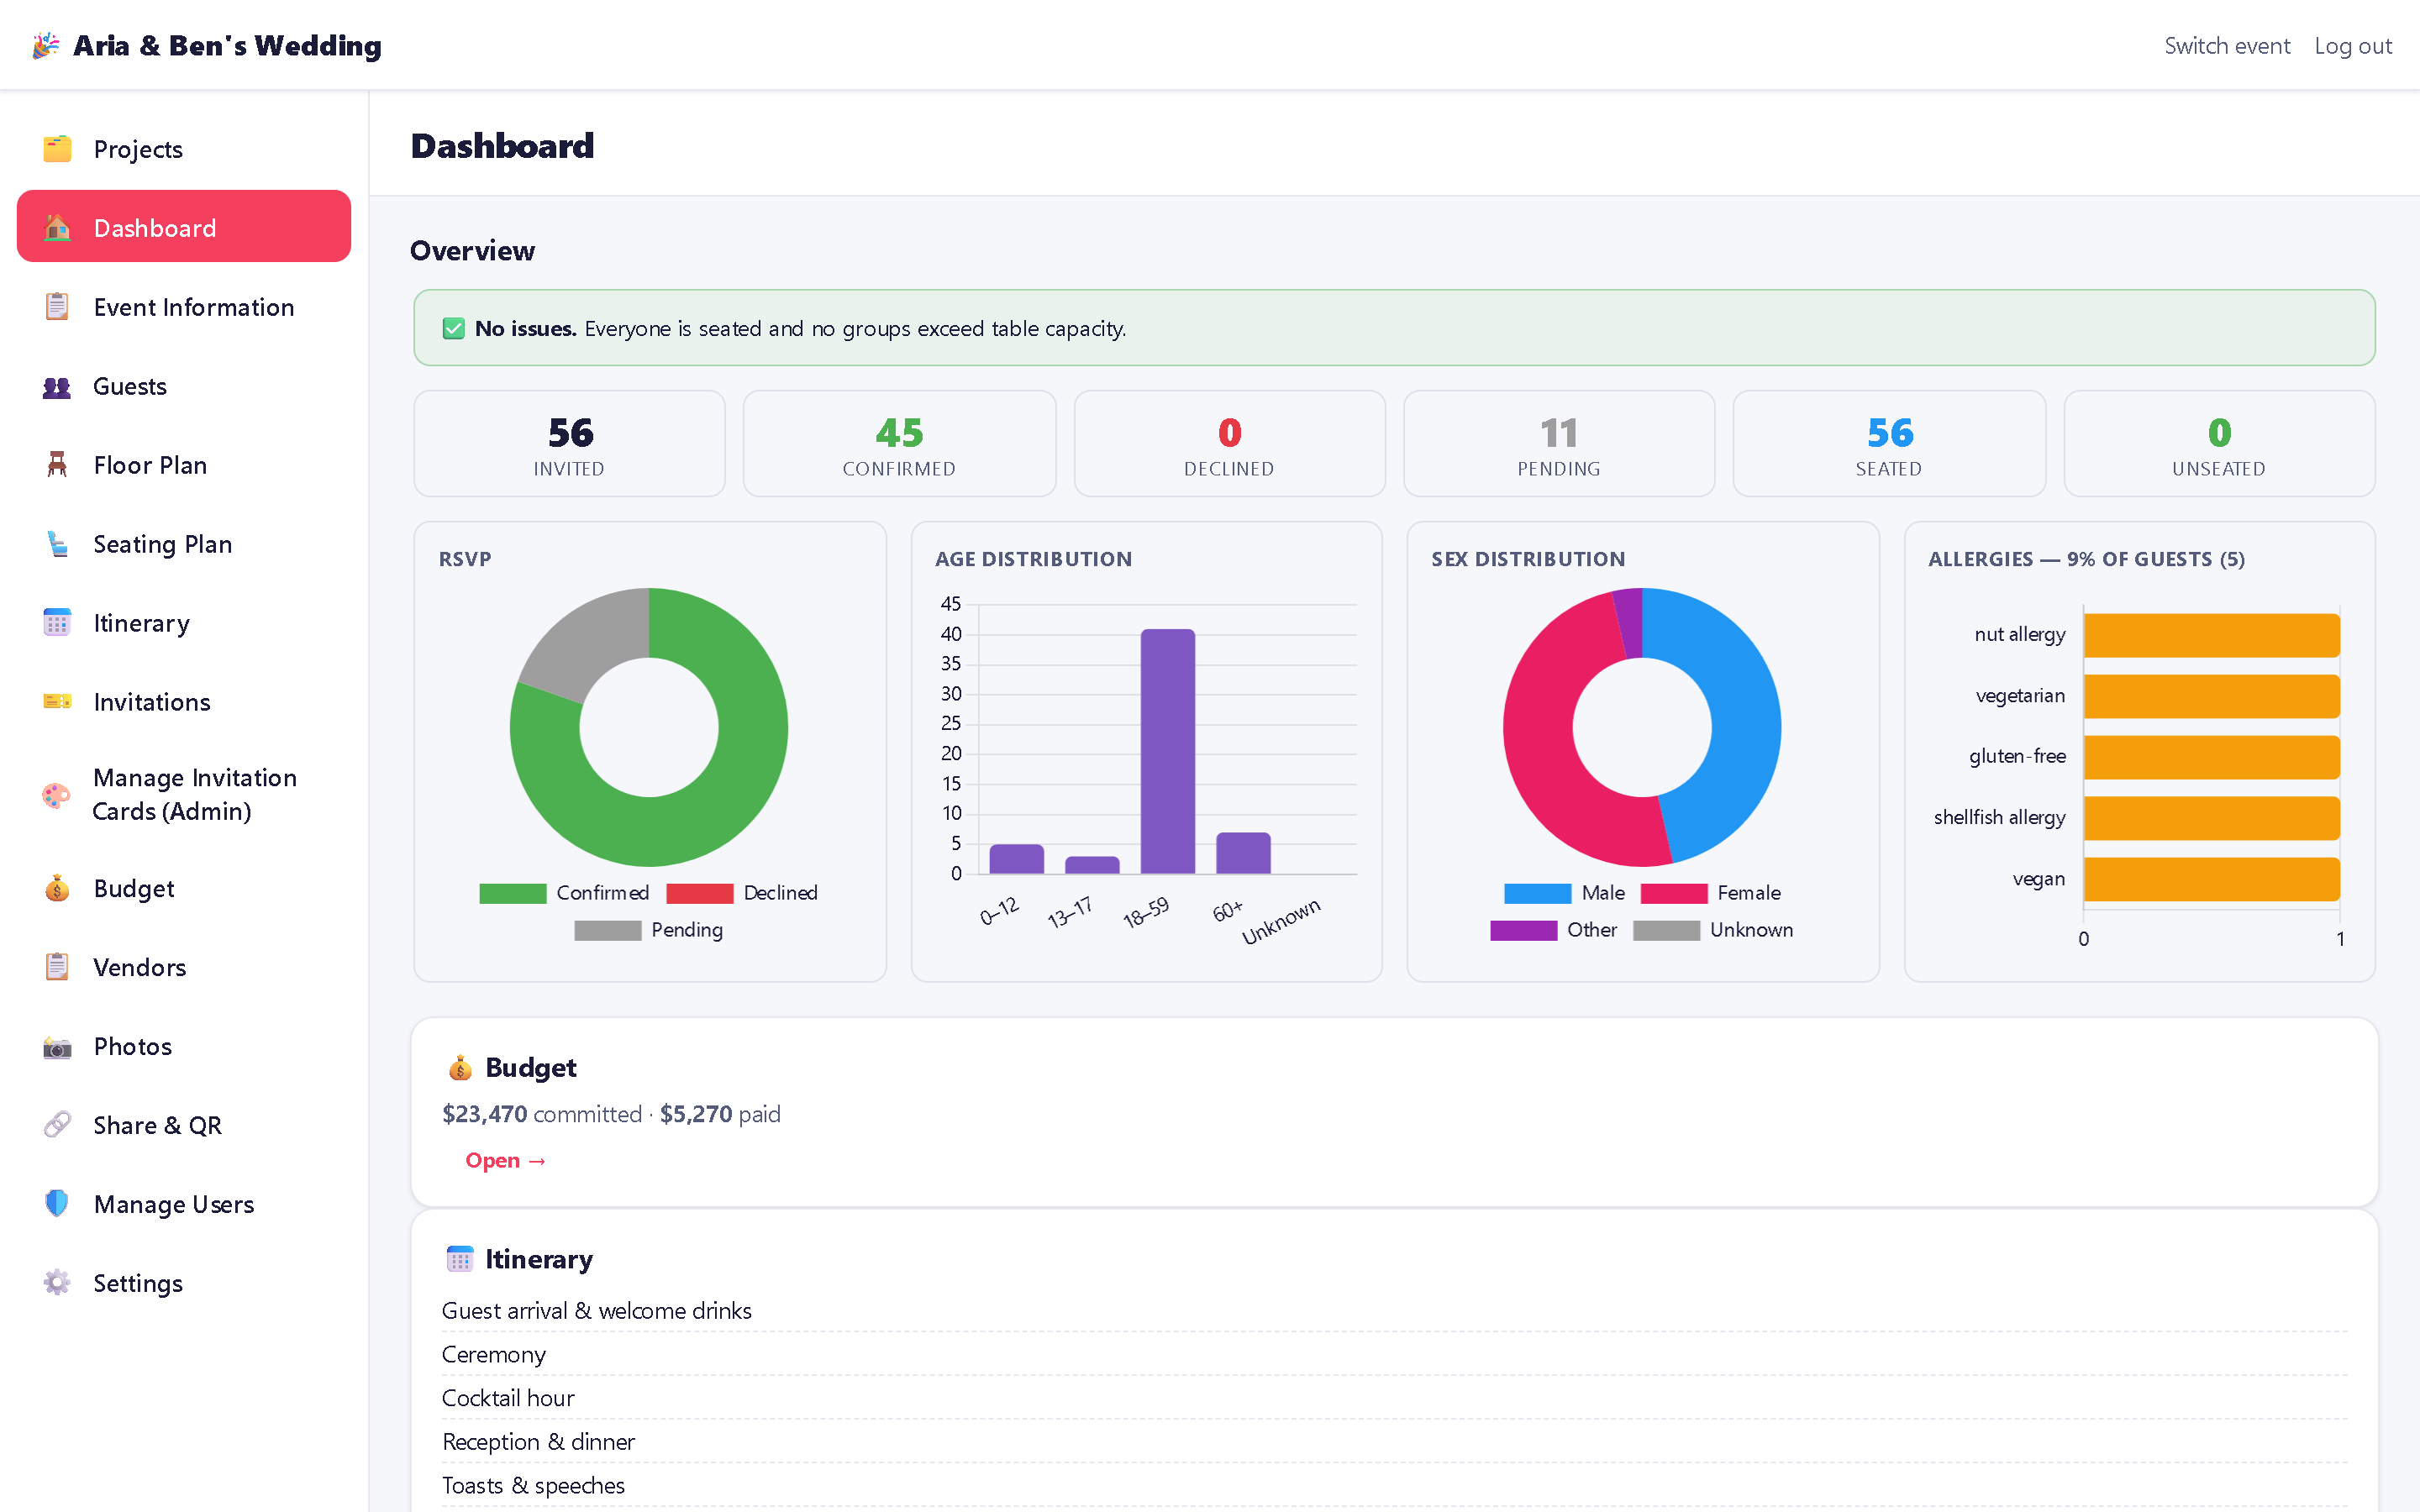This screenshot has height=1512, width=2420.
Task: Click the Seating Plan seat icon
Action: (x=57, y=544)
